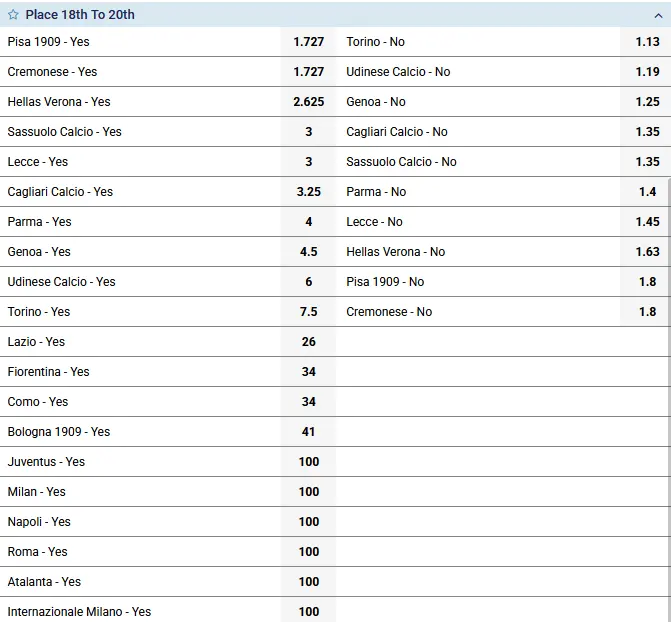Bet on Lecce Yes at 3
The width and height of the screenshot is (671, 622).
(308, 162)
